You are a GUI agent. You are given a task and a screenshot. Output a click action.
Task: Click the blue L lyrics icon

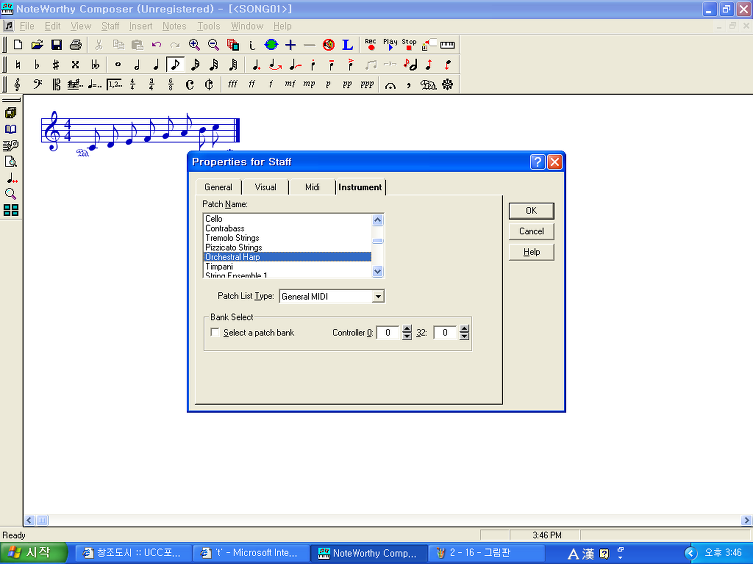click(348, 45)
